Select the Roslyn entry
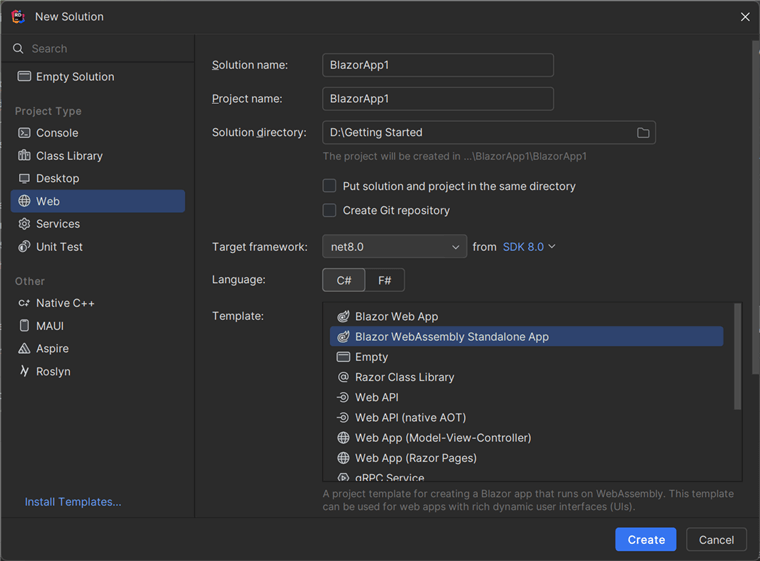 tap(97, 371)
